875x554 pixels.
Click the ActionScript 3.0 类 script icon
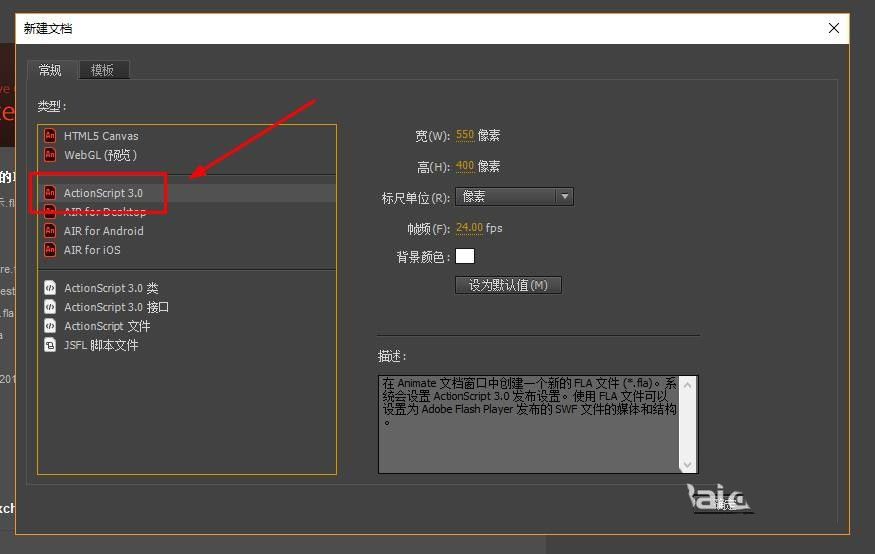tap(50, 288)
